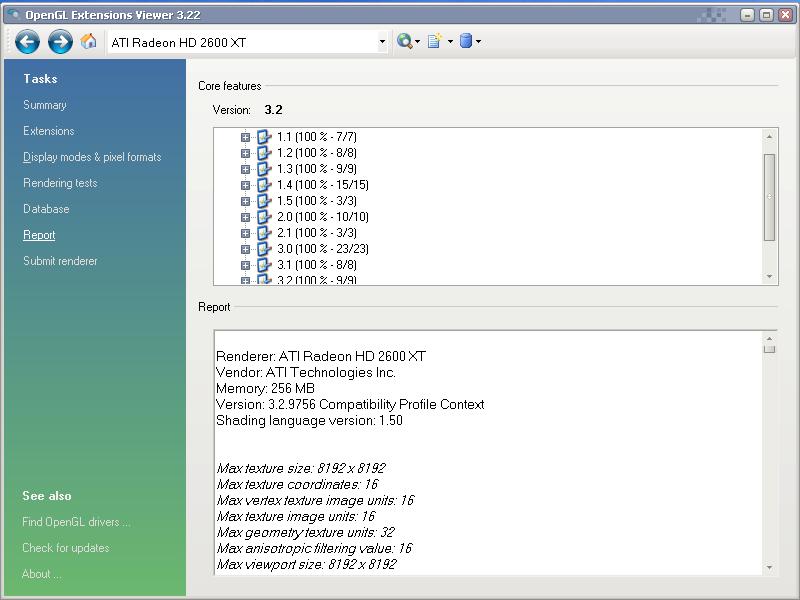Open dropdown arrow beside the notes icon
This screenshot has width=800, height=600.
point(450,42)
